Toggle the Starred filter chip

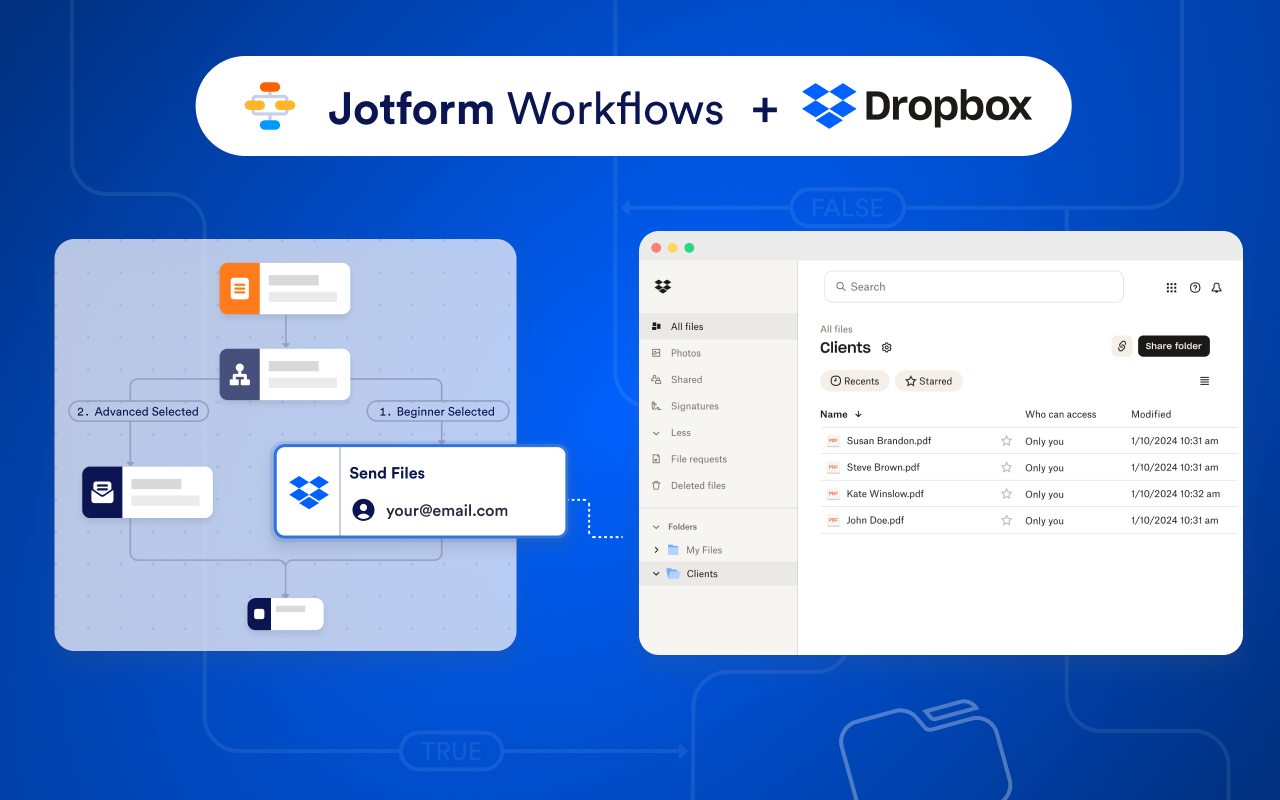(x=929, y=381)
